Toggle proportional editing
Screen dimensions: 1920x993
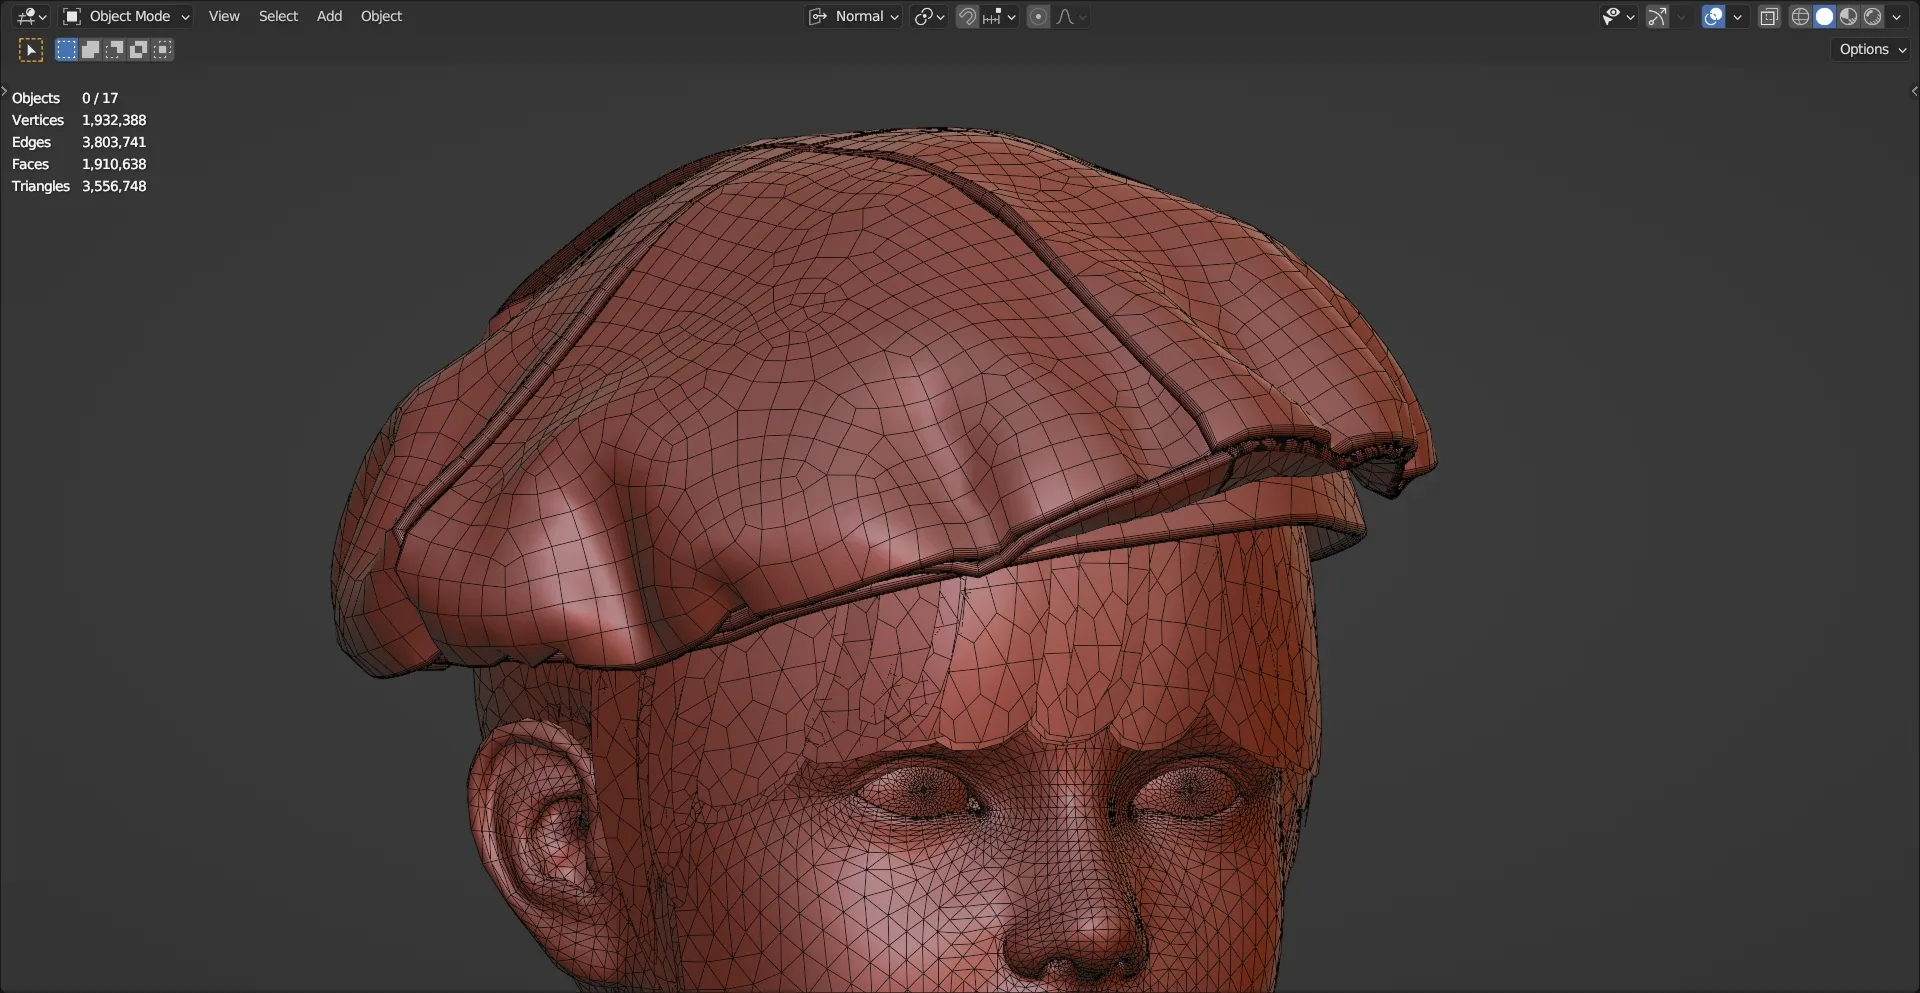(1038, 16)
